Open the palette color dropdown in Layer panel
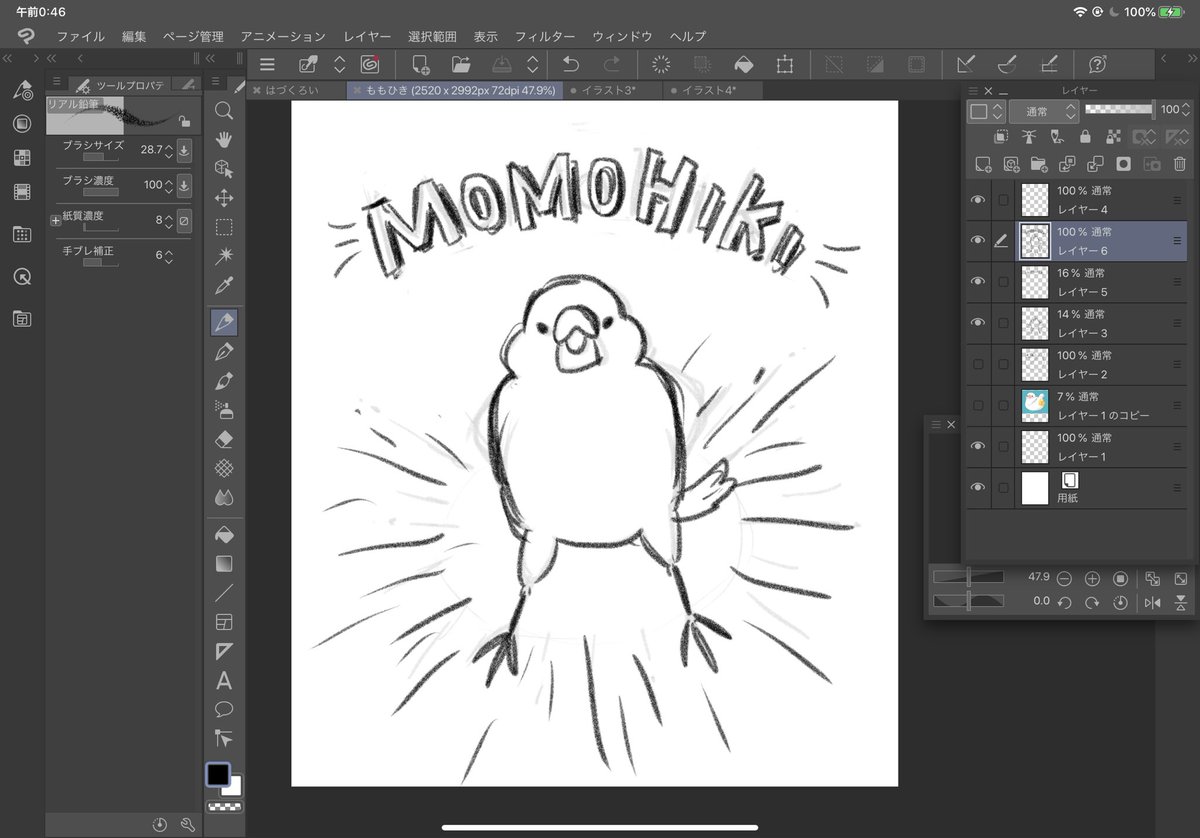Image resolution: width=1200 pixels, height=838 pixels. (986, 112)
